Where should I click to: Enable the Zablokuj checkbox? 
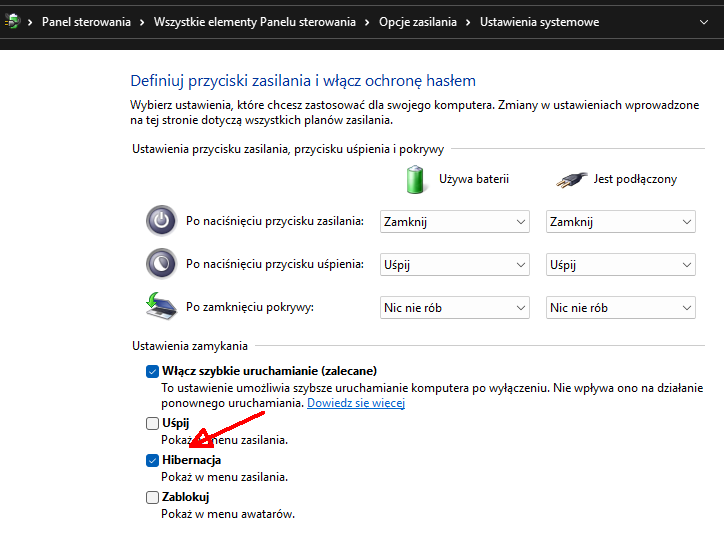[152, 497]
